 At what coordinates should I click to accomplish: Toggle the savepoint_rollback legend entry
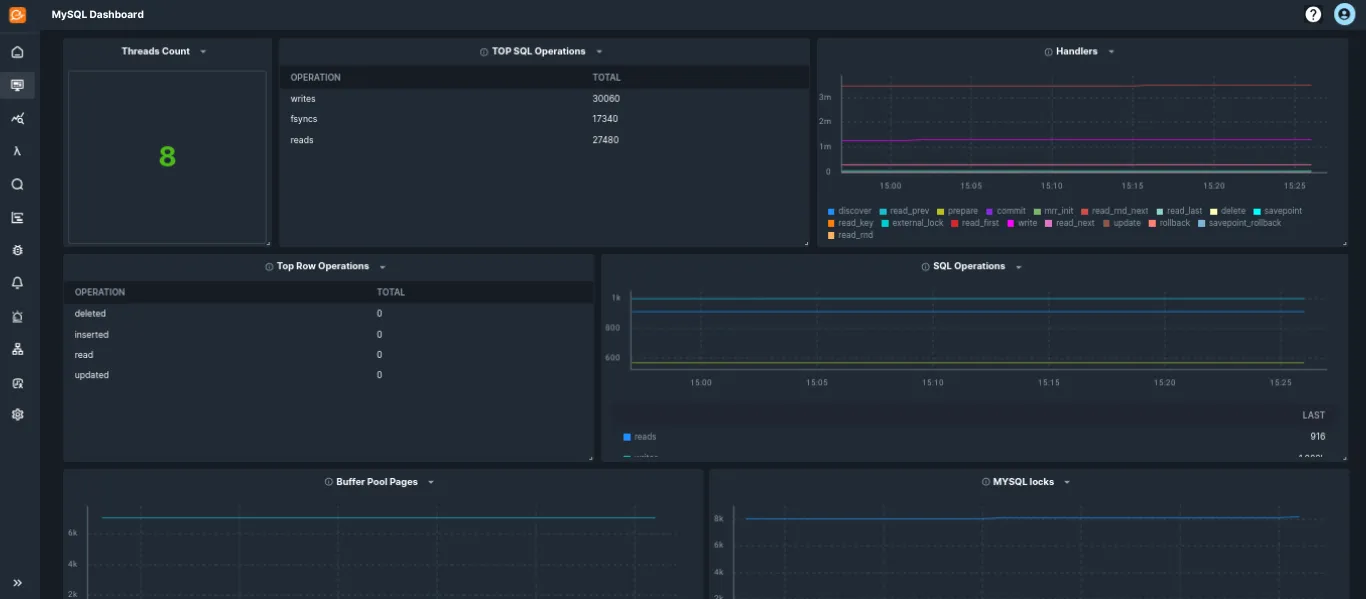click(1239, 223)
